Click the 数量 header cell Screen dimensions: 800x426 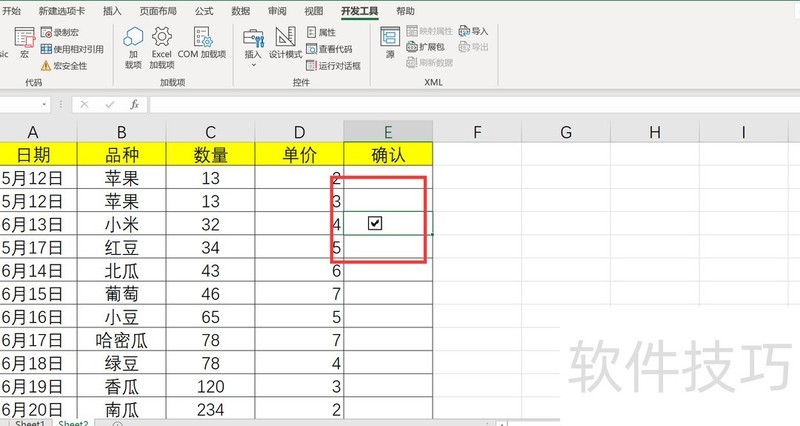[x=210, y=154]
